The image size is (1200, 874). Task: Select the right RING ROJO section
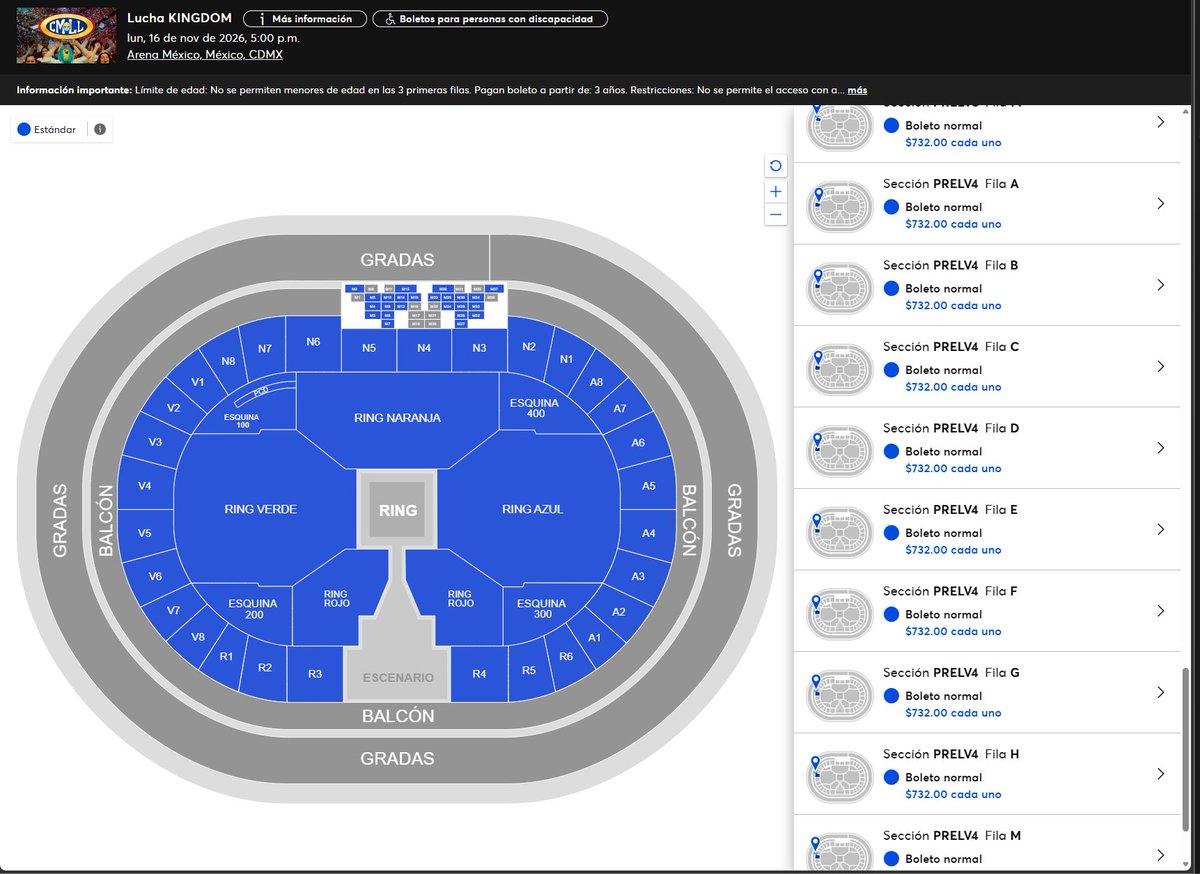point(459,598)
